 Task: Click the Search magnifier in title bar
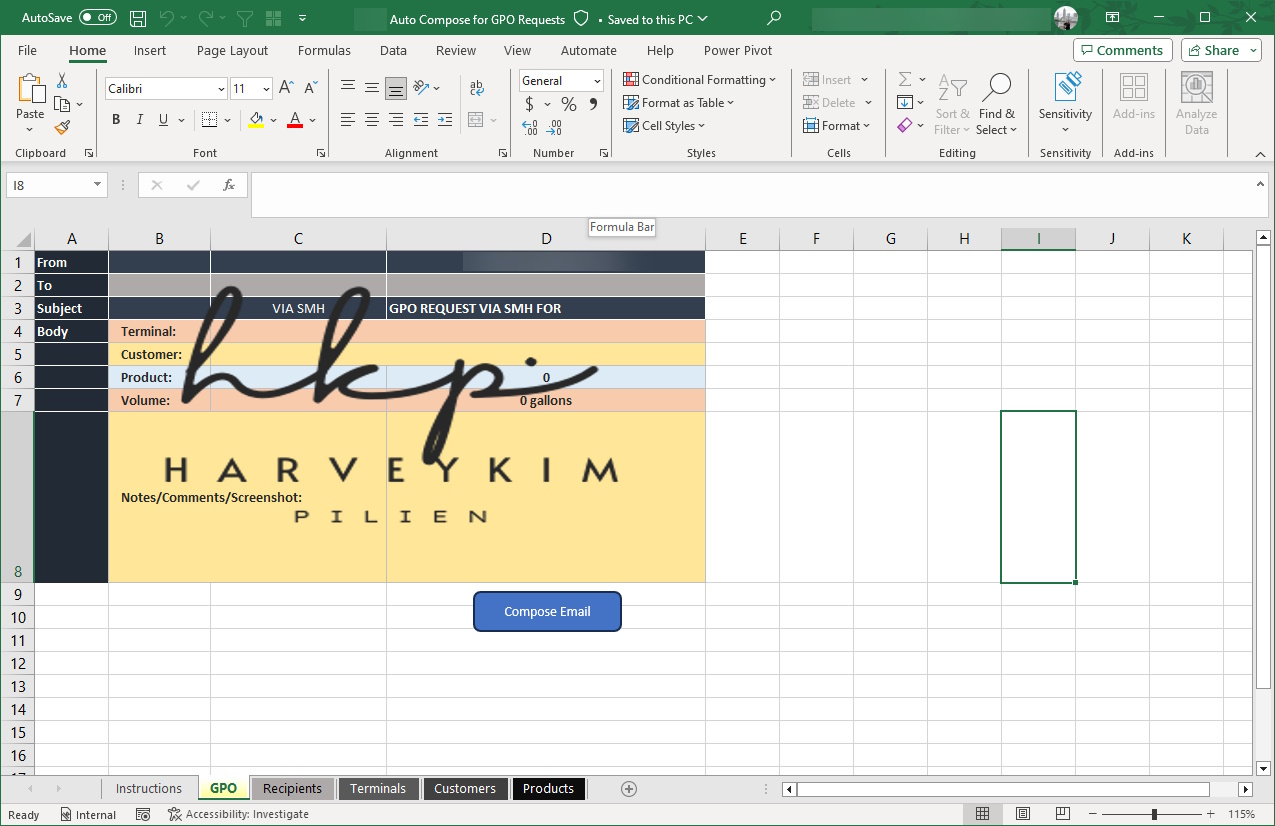[774, 18]
